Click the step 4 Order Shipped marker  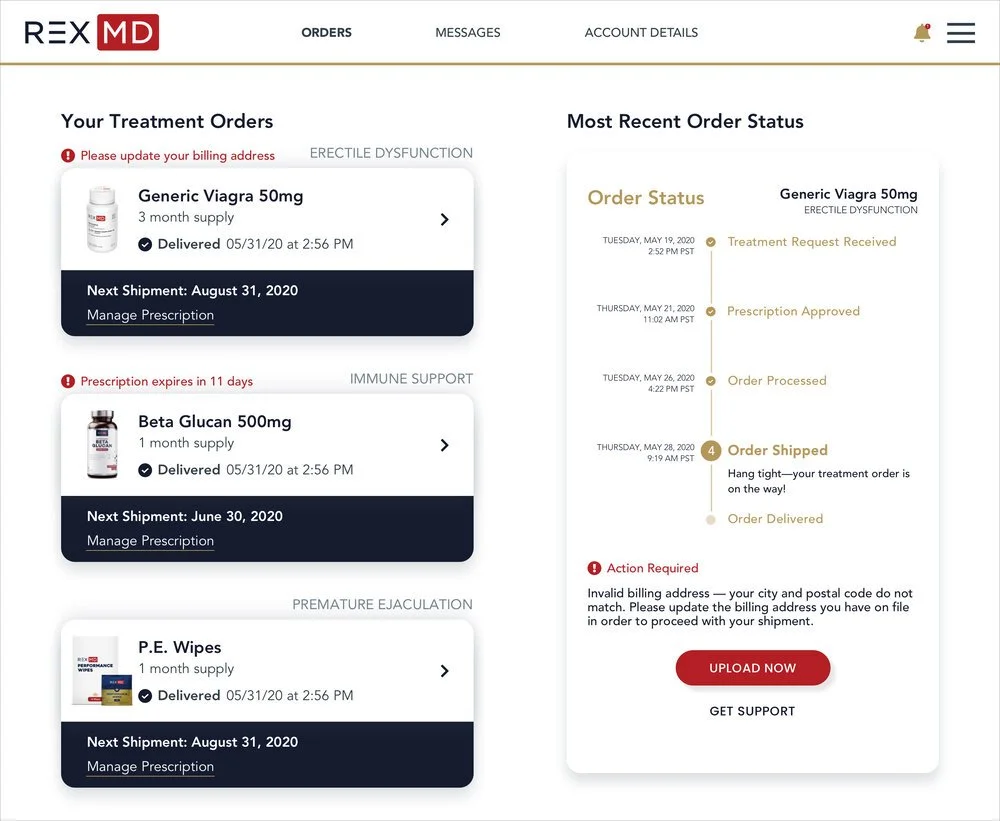point(711,450)
